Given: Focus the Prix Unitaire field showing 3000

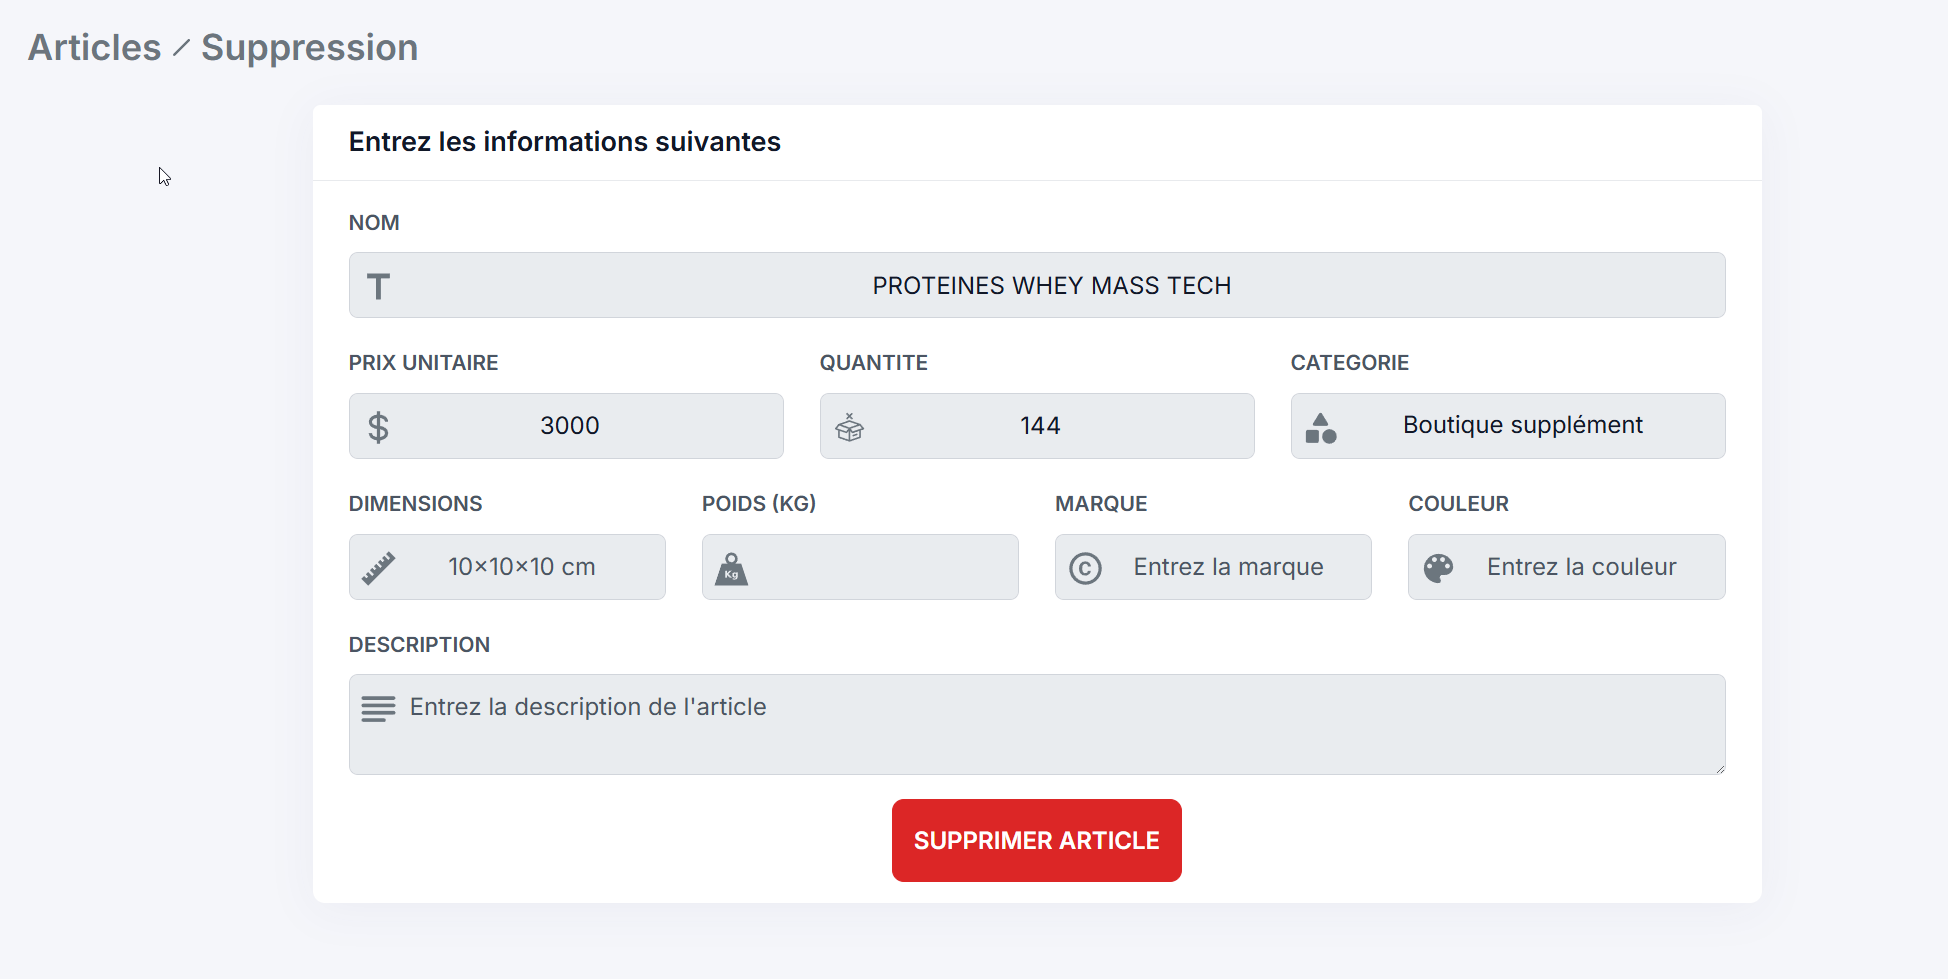Looking at the screenshot, I should tap(566, 426).
